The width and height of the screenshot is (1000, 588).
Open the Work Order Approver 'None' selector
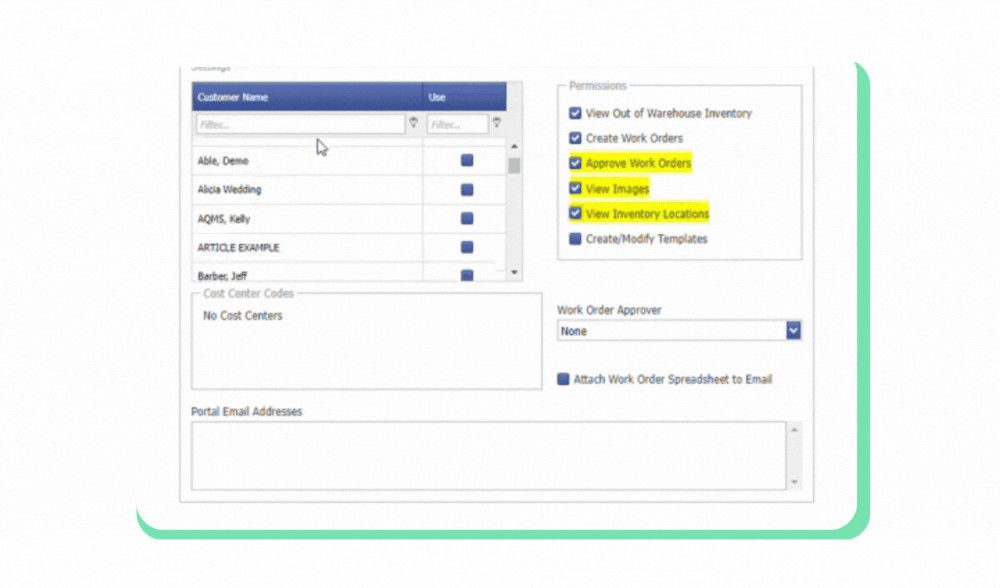point(670,330)
